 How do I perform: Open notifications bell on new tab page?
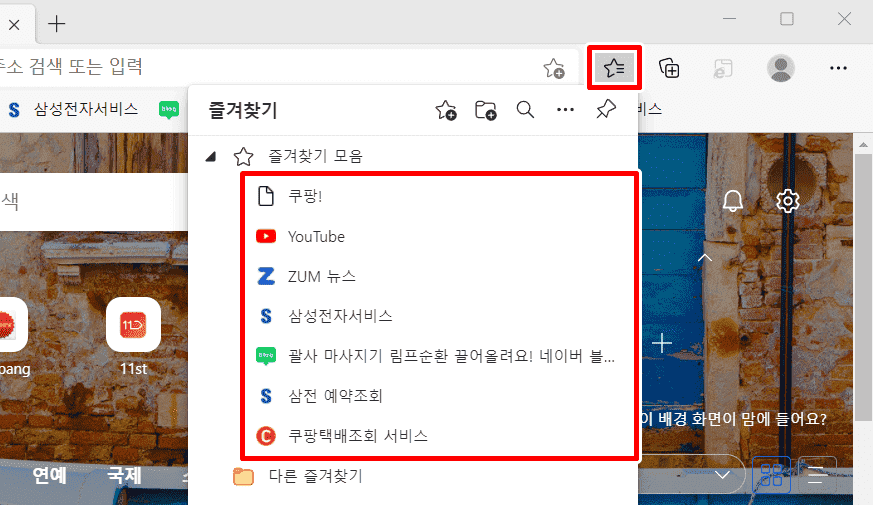(733, 200)
